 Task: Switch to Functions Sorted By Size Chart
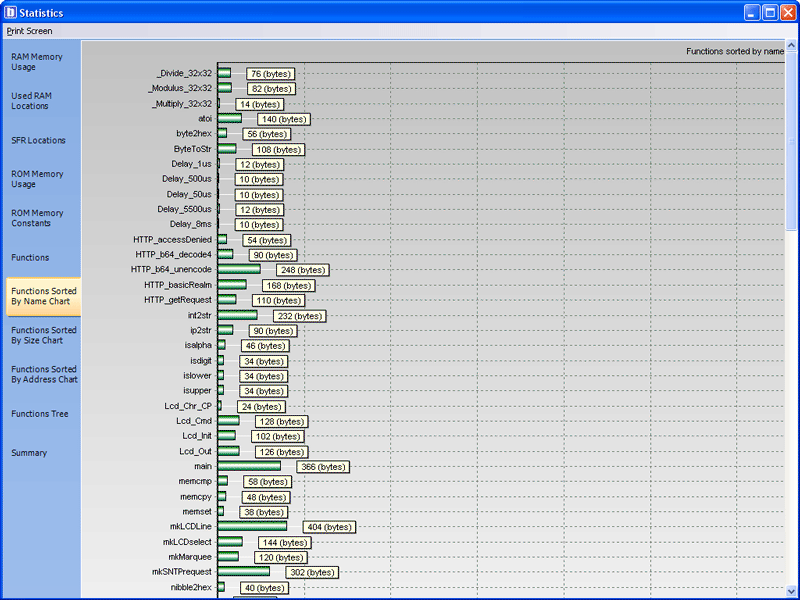pyautogui.click(x=43, y=335)
